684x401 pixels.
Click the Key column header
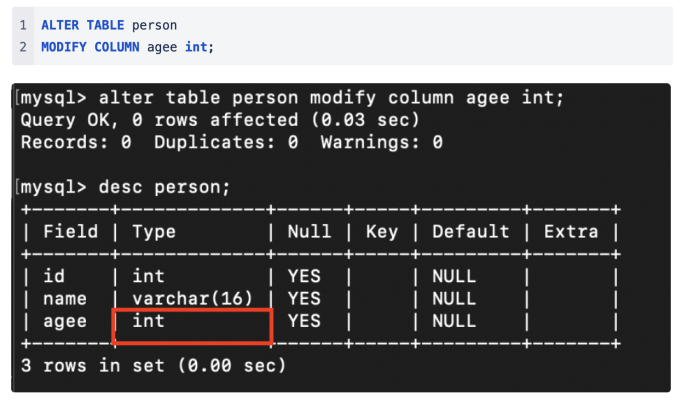point(382,232)
